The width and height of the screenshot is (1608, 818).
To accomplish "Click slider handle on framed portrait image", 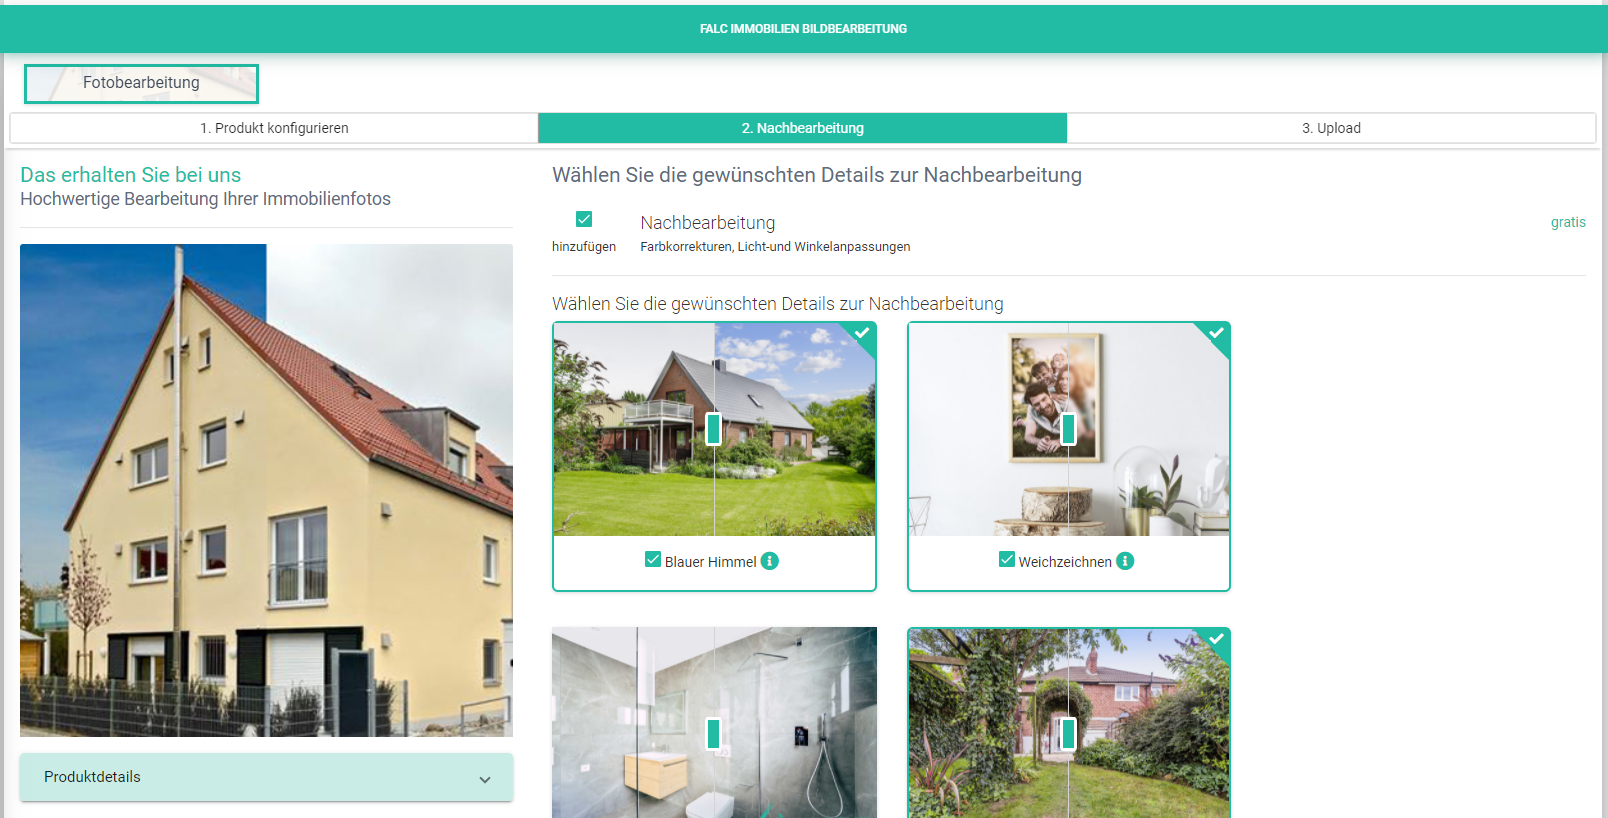I will pyautogui.click(x=1068, y=429).
